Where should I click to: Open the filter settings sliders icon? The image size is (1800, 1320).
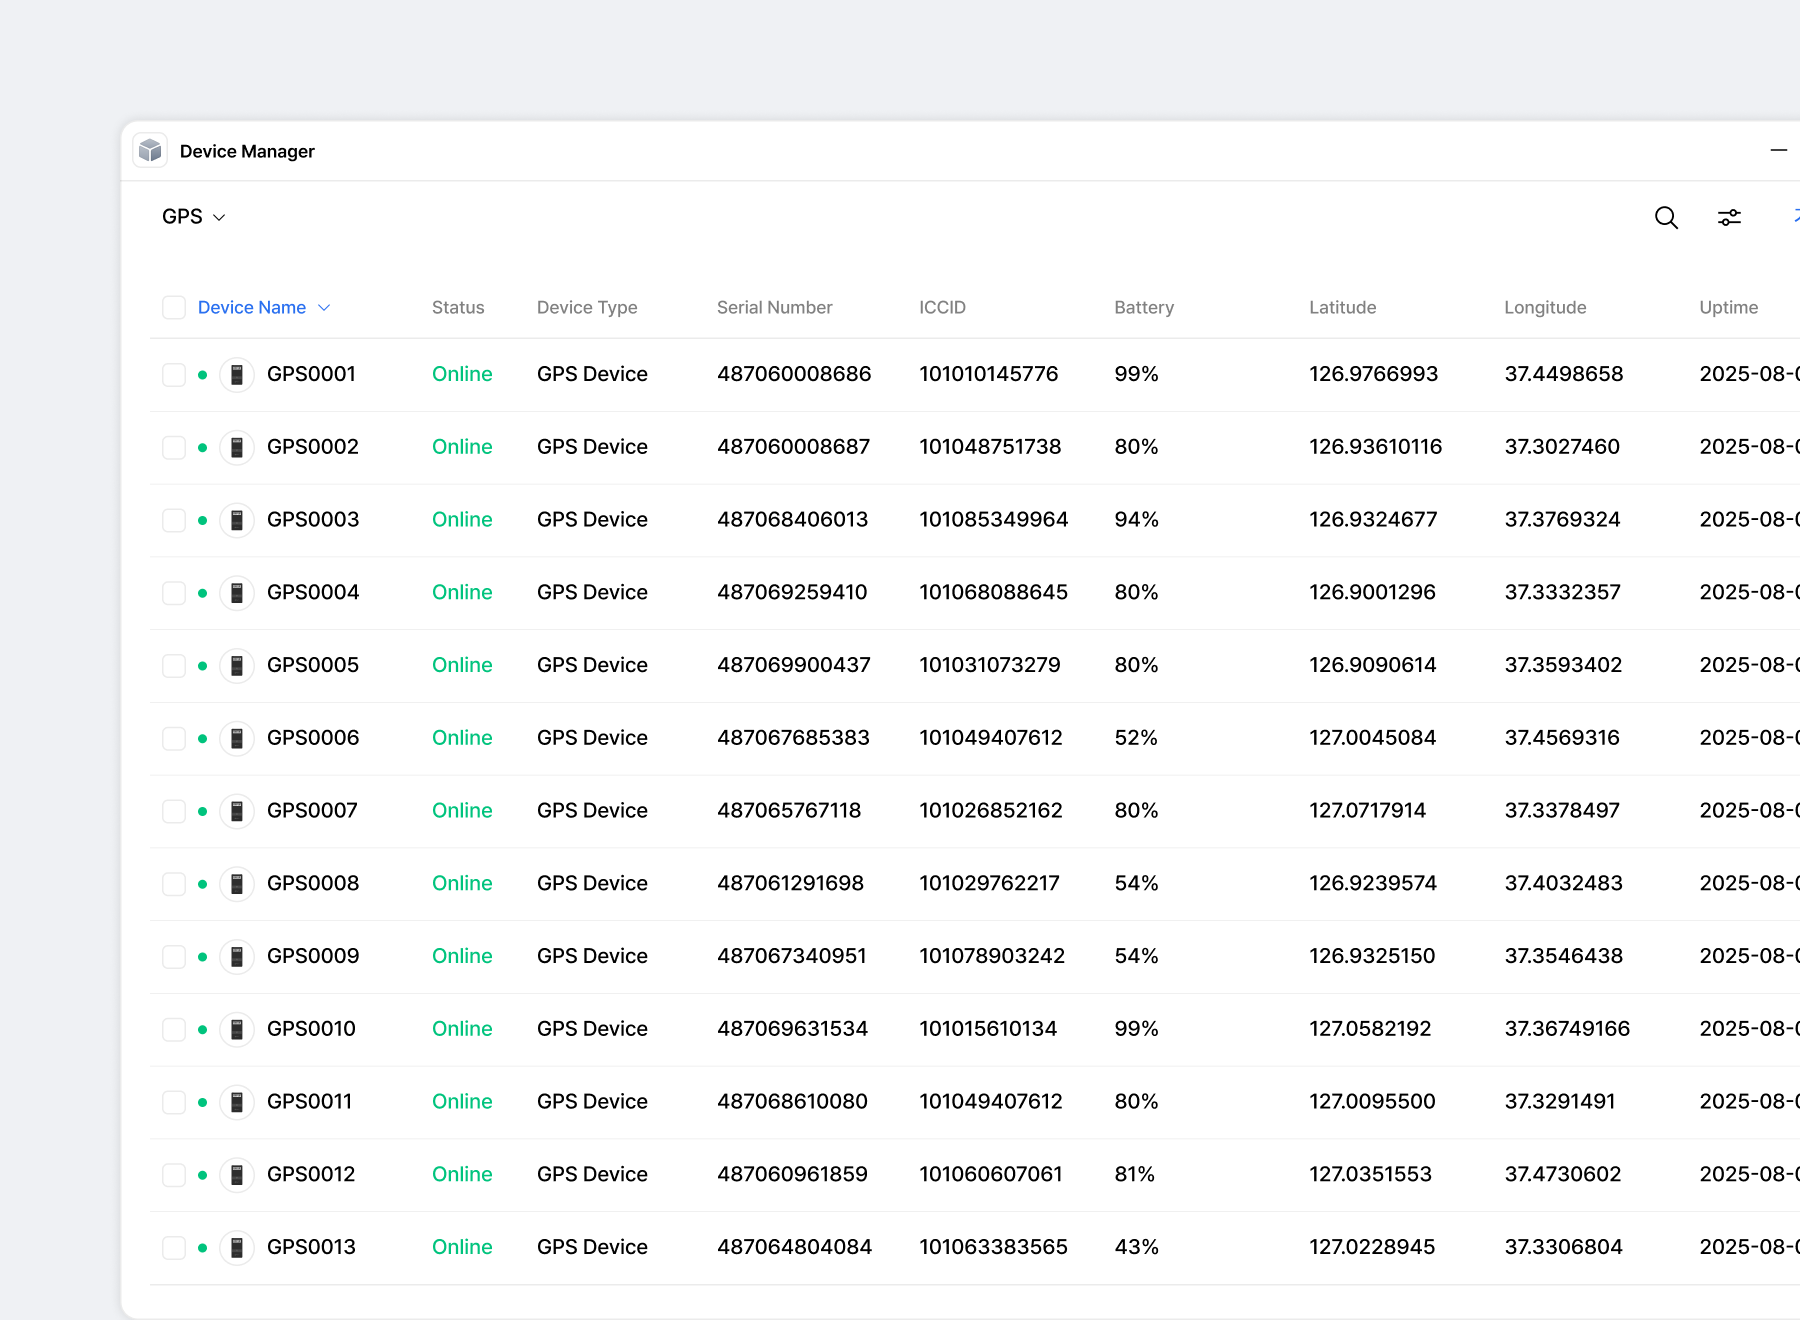(x=1729, y=218)
